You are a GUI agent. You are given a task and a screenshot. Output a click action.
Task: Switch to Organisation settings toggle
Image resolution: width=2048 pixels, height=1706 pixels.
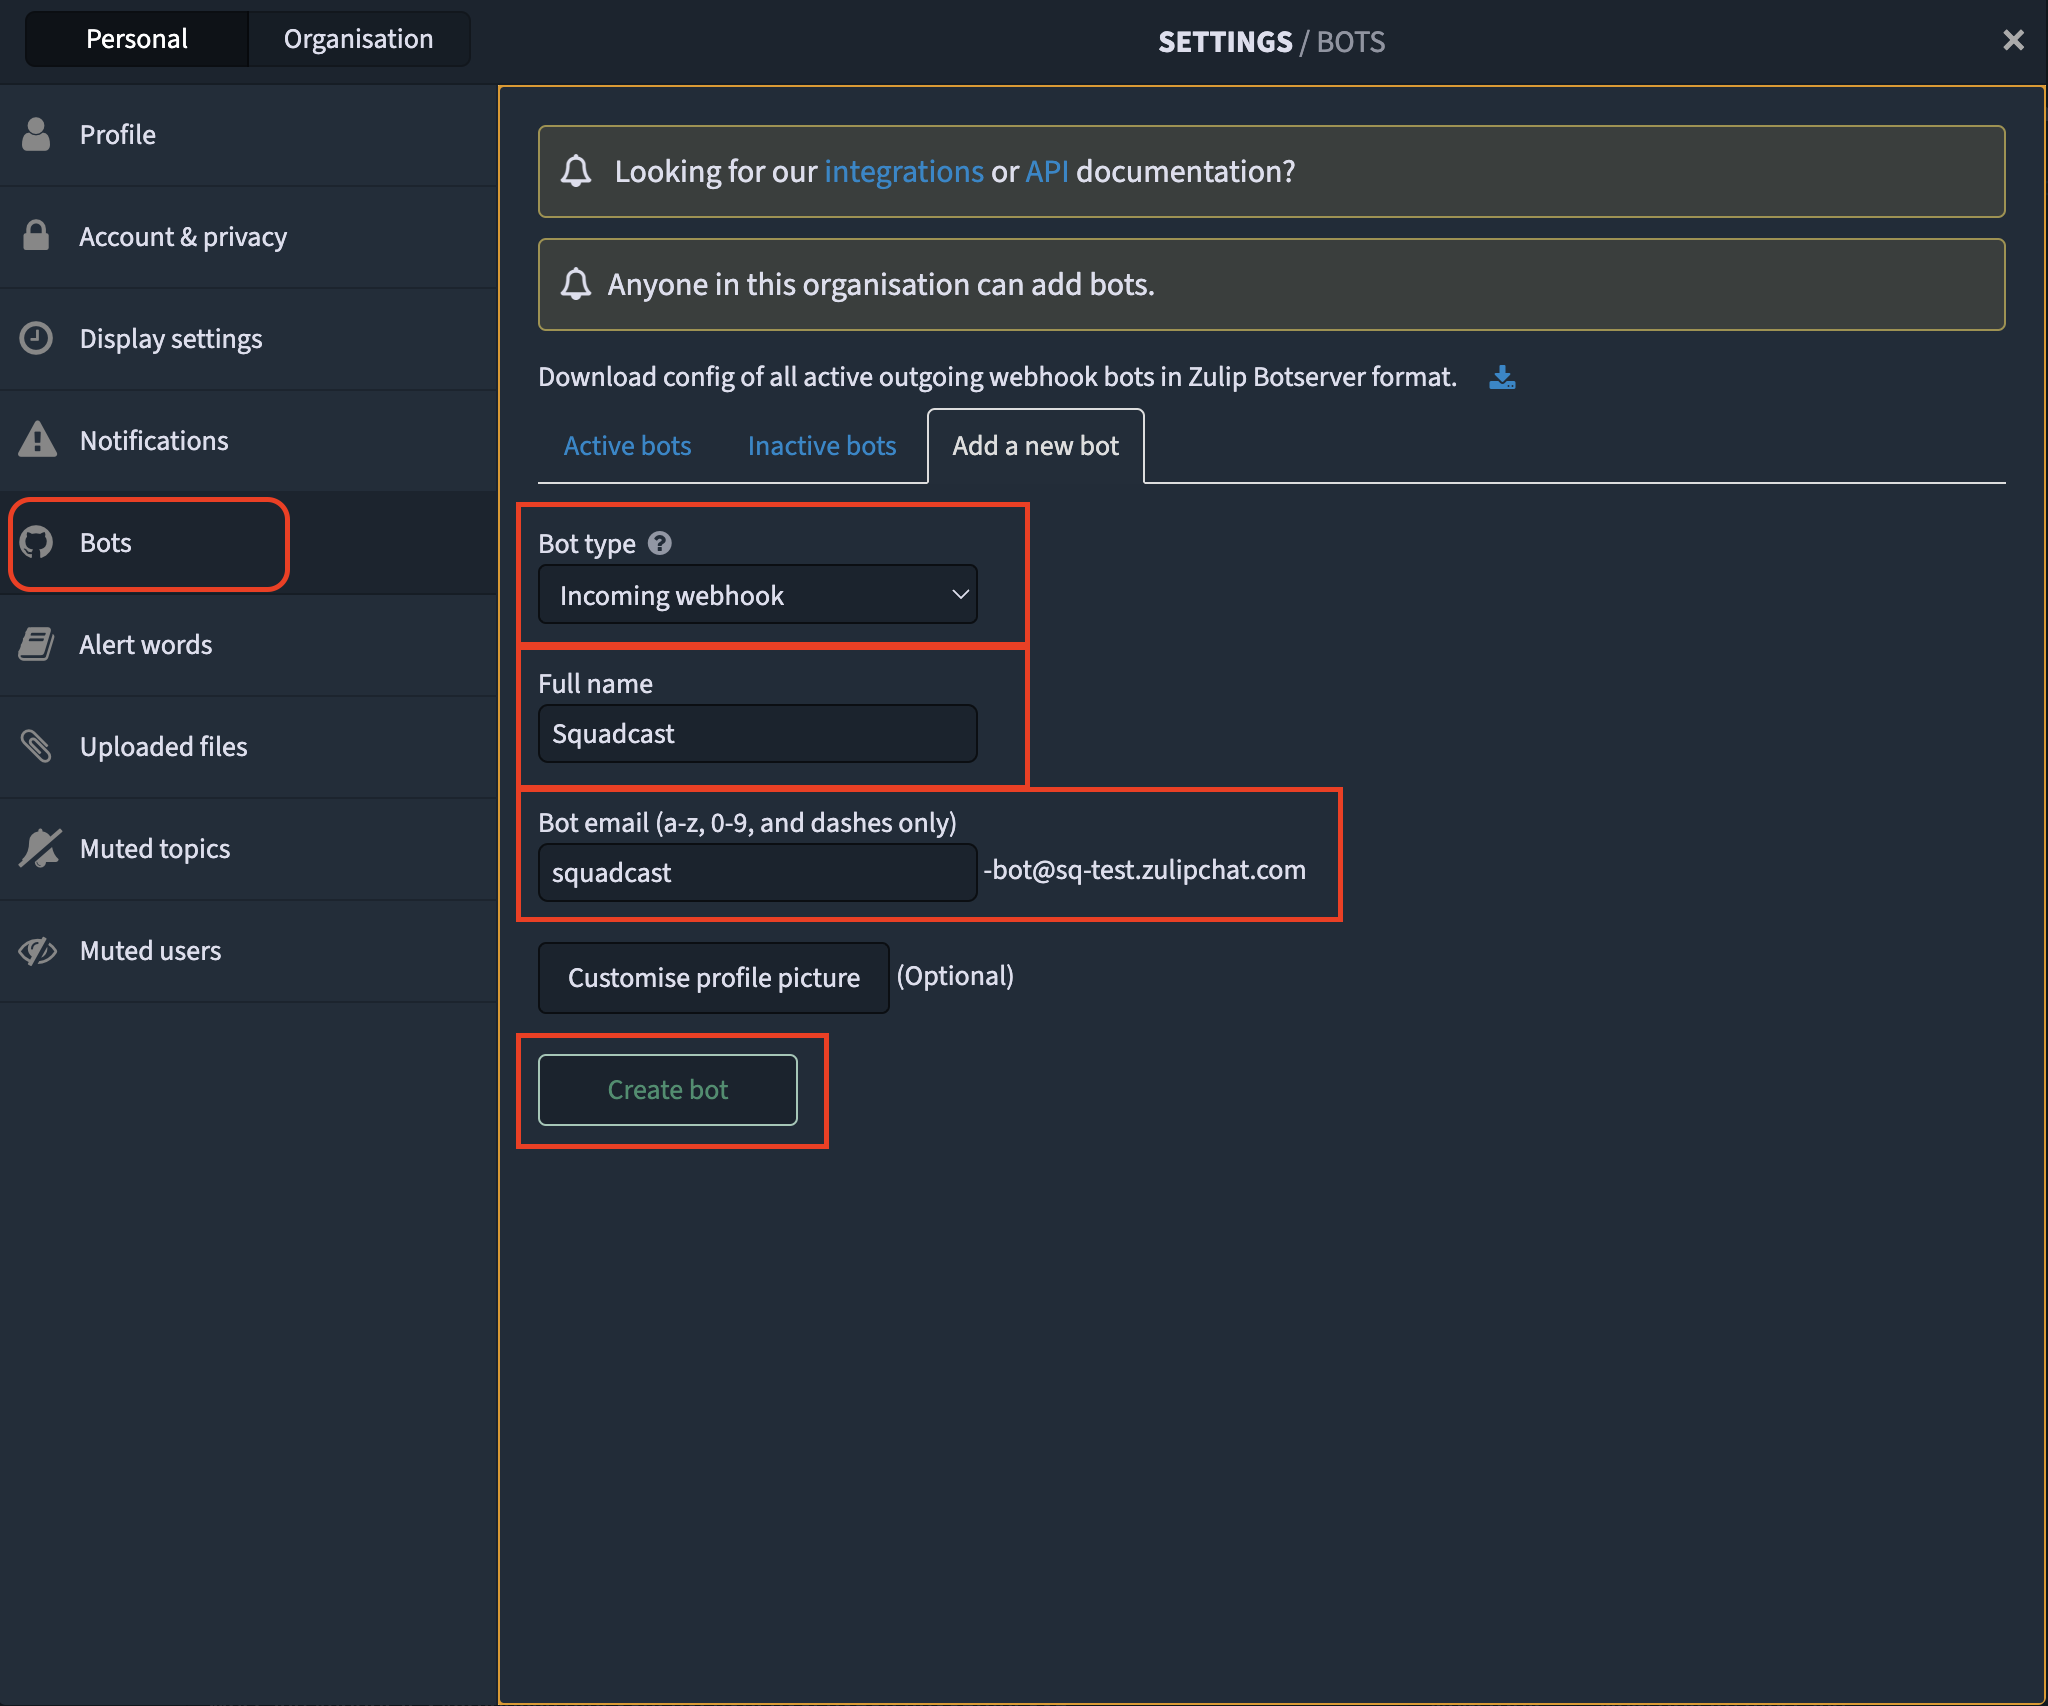tap(358, 39)
